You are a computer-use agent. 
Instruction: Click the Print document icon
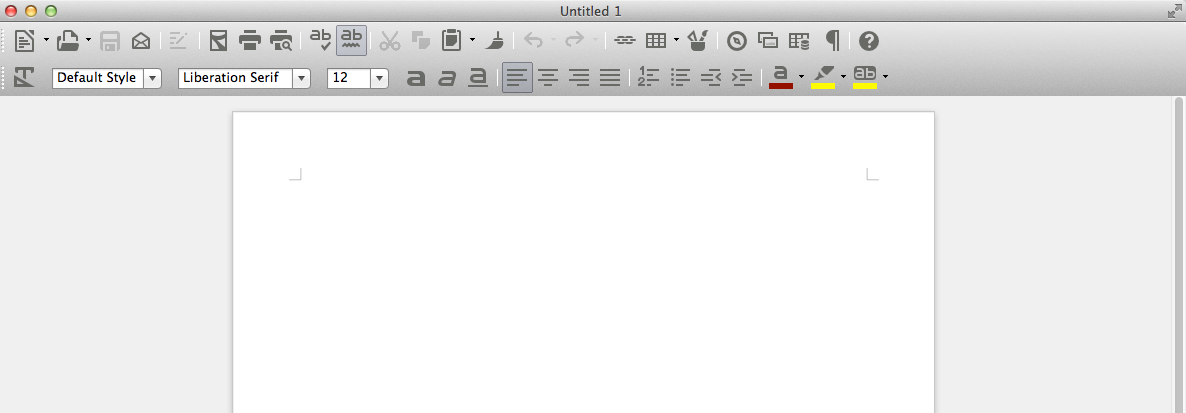coord(249,41)
